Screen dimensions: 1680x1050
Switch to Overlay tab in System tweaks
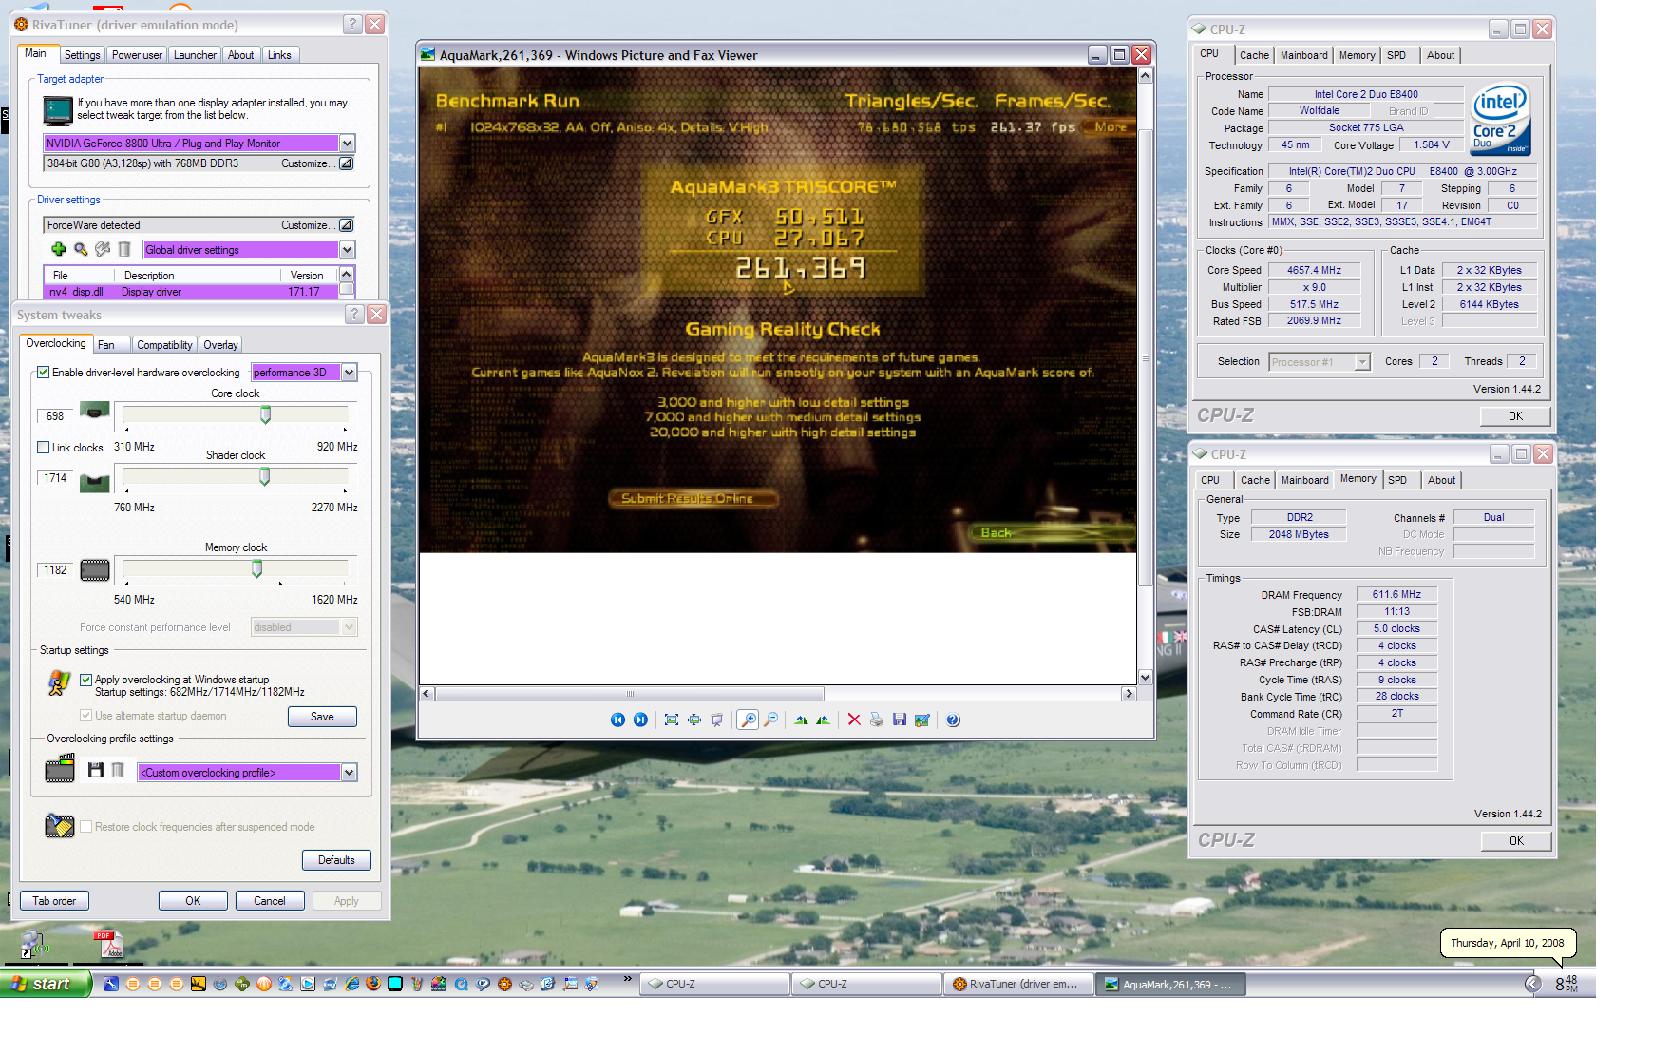point(220,344)
